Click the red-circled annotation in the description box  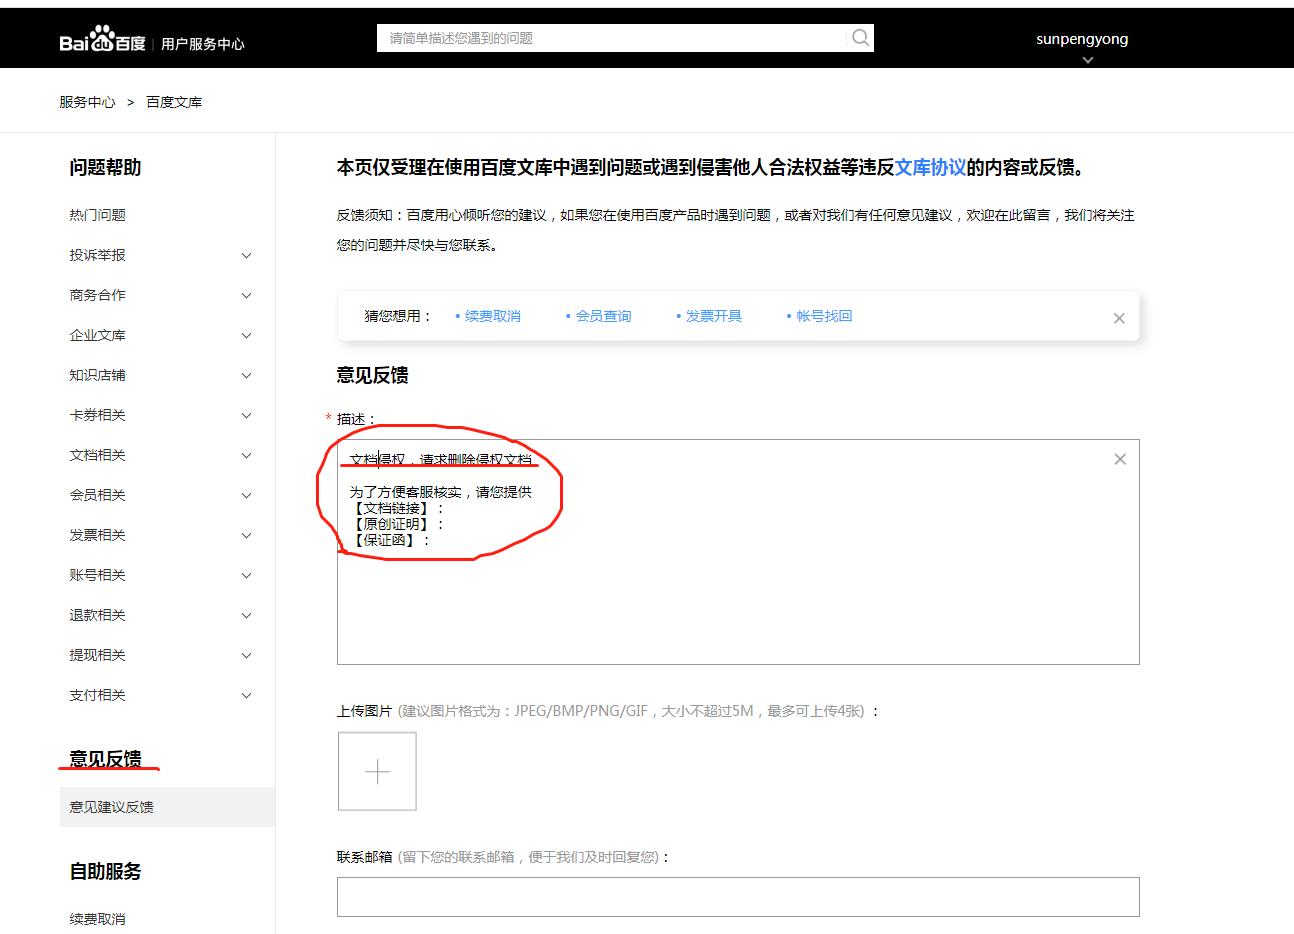[x=450, y=500]
